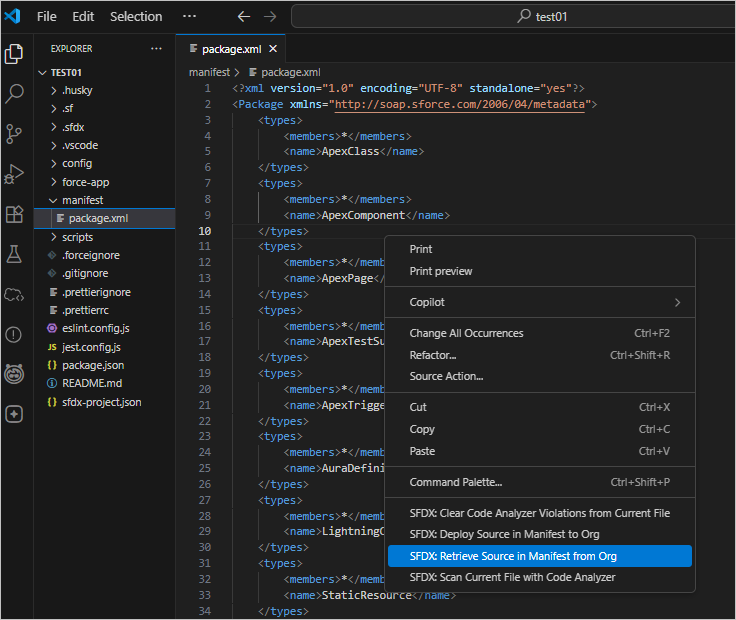Select the package.xml editor tab
The width and height of the screenshot is (736, 620).
tap(230, 49)
